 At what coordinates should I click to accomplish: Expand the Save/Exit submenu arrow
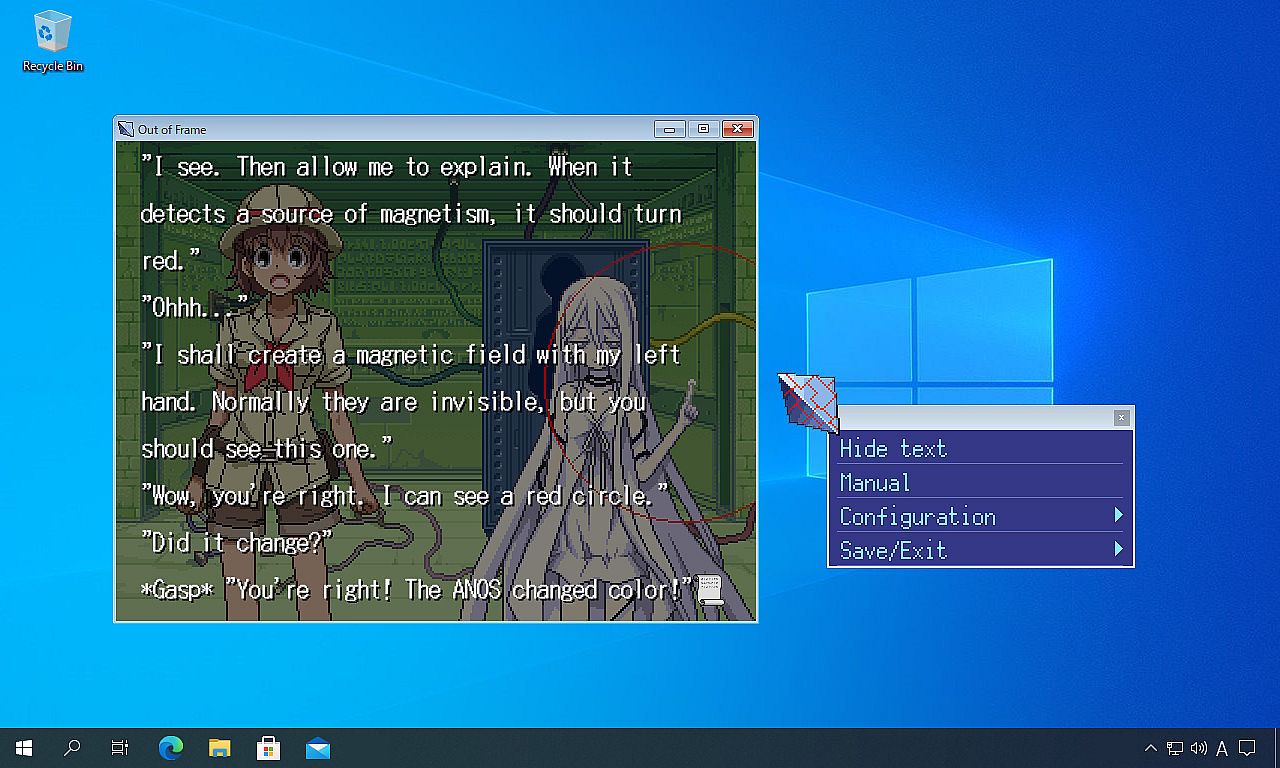click(x=1118, y=550)
